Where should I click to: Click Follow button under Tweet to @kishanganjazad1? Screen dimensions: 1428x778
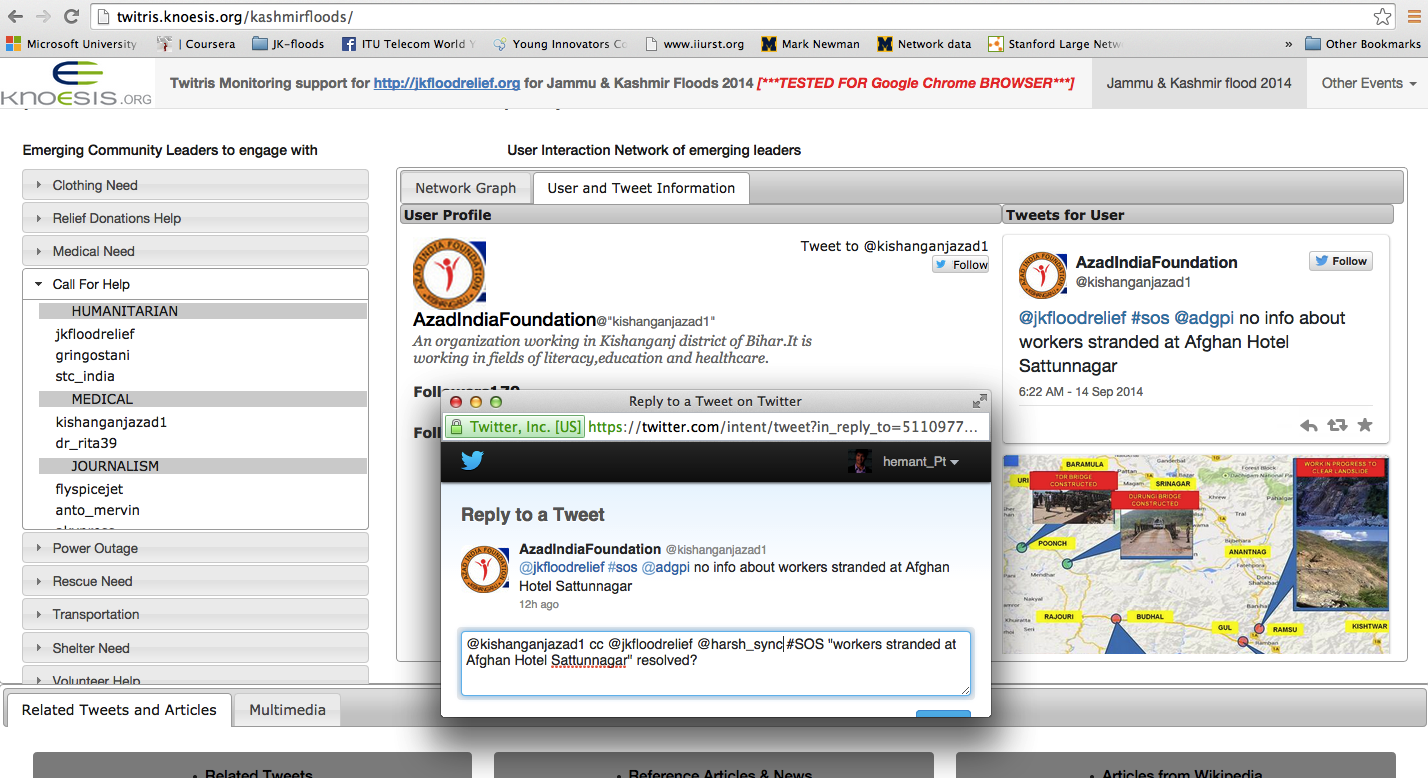(x=961, y=264)
